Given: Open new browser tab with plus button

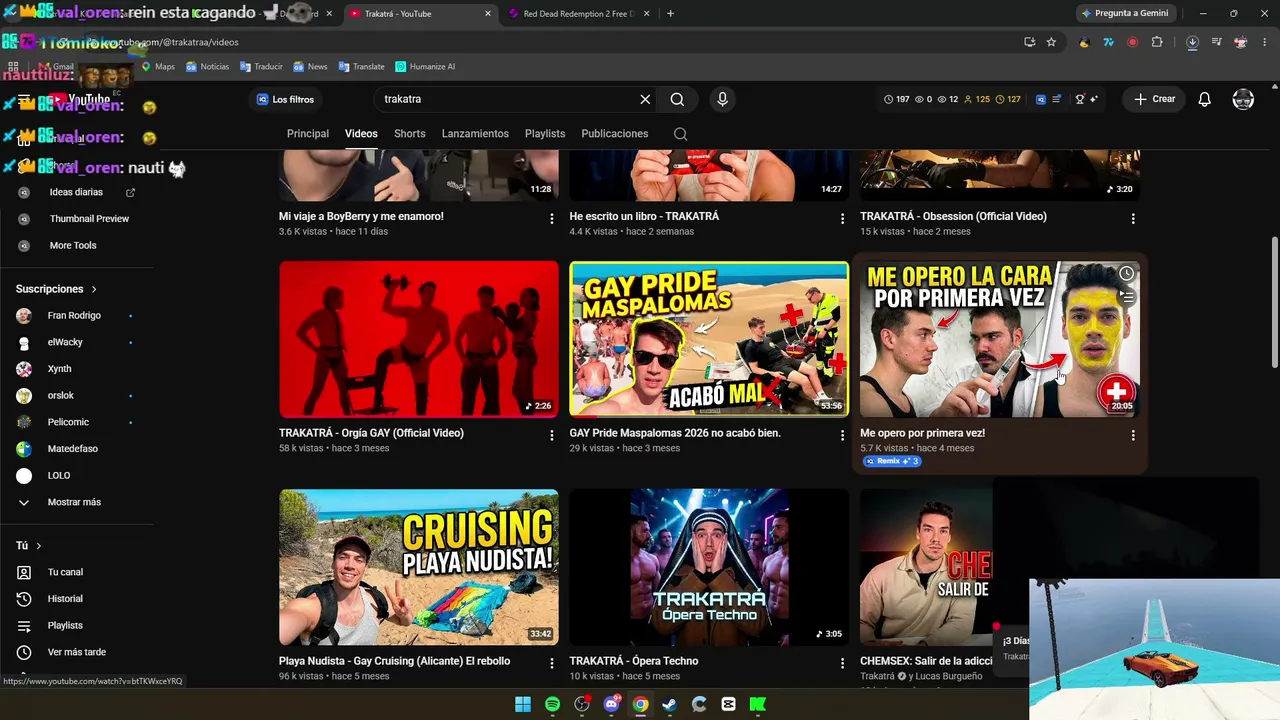Looking at the screenshot, I should click(670, 14).
